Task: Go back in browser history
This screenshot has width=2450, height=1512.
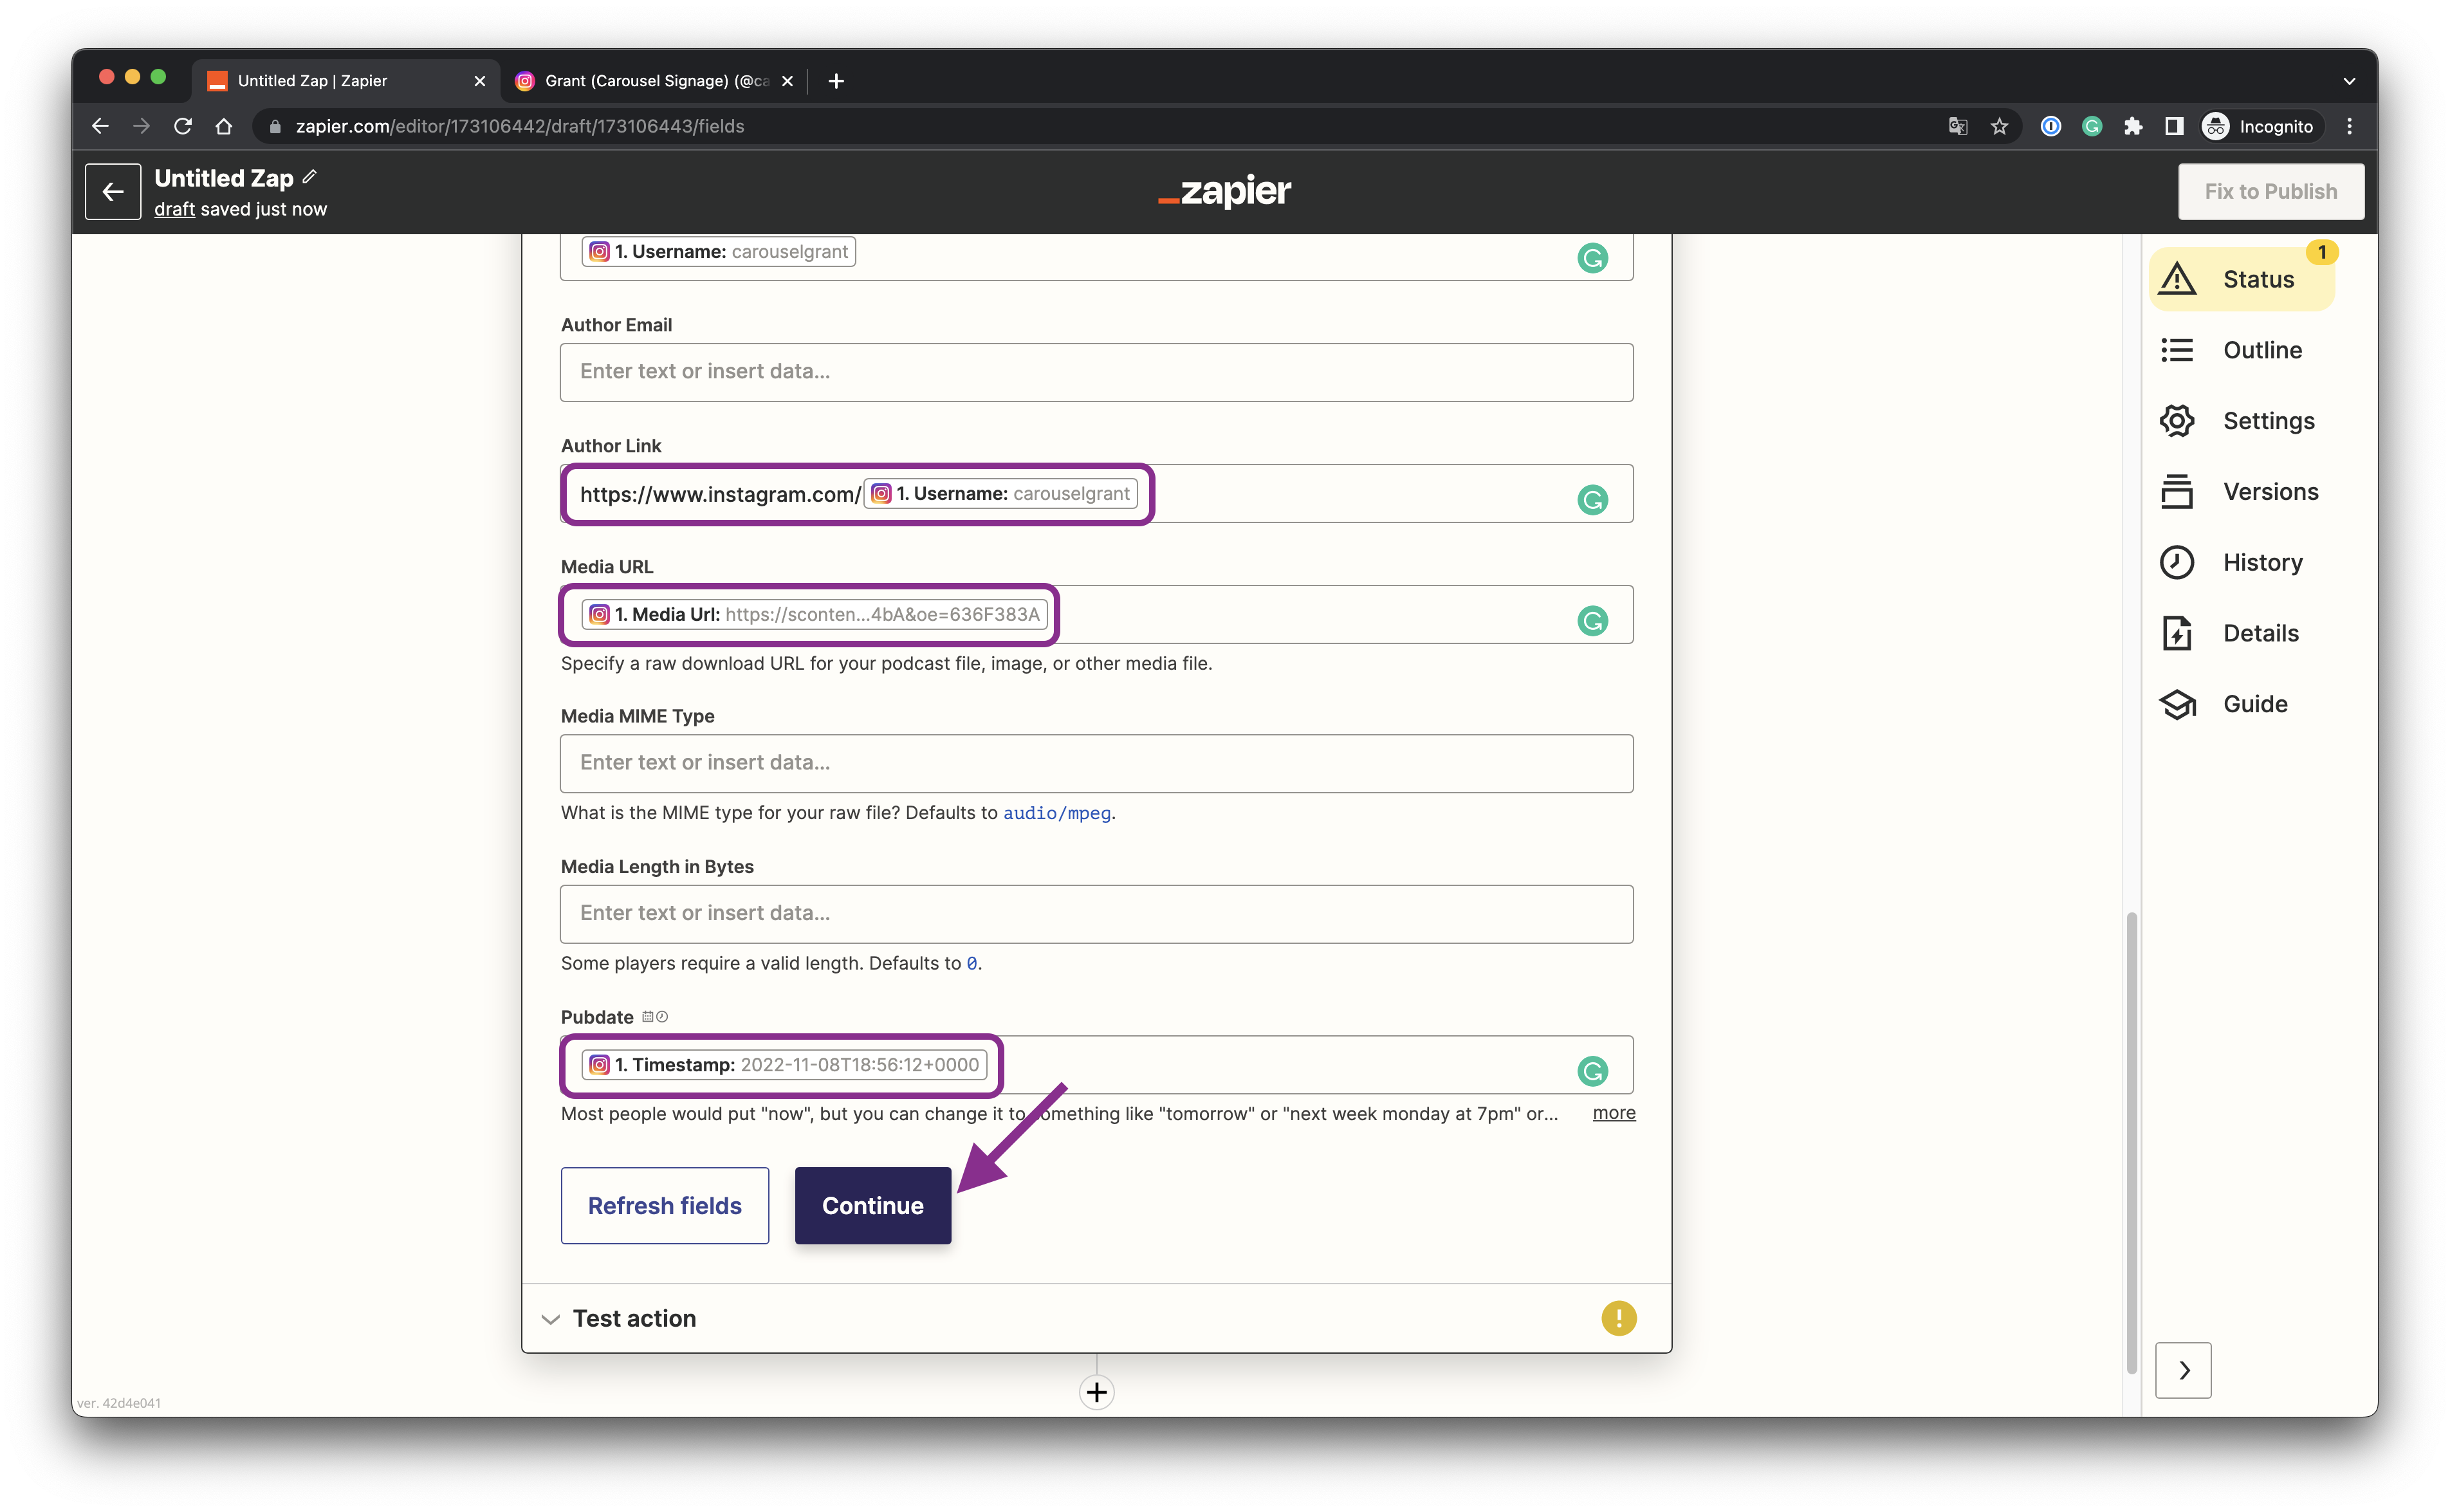Action: [x=100, y=126]
